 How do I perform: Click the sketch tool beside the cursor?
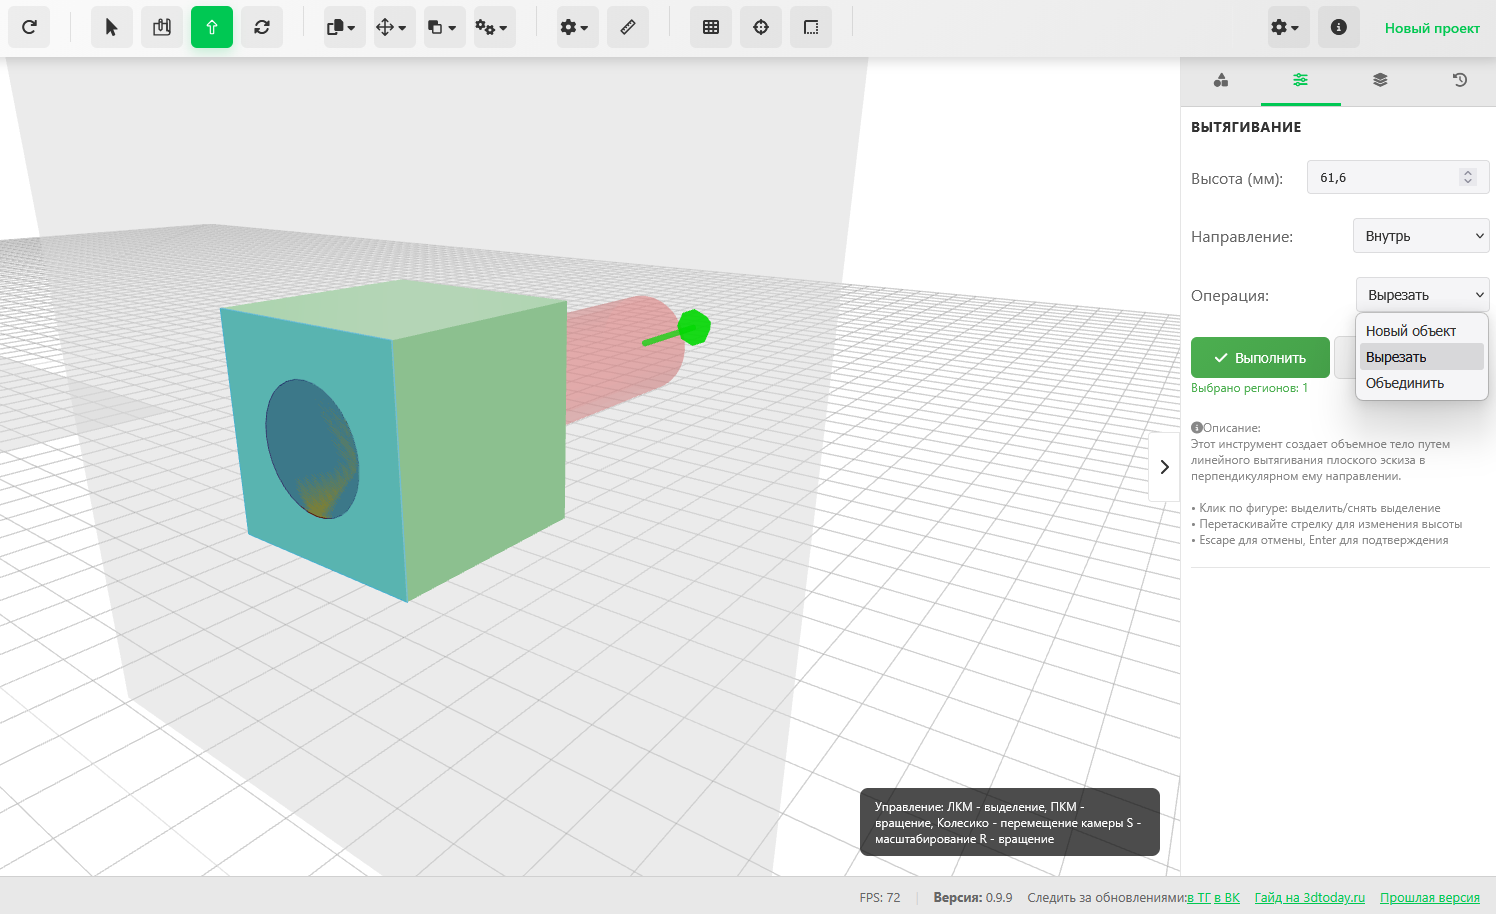click(162, 28)
